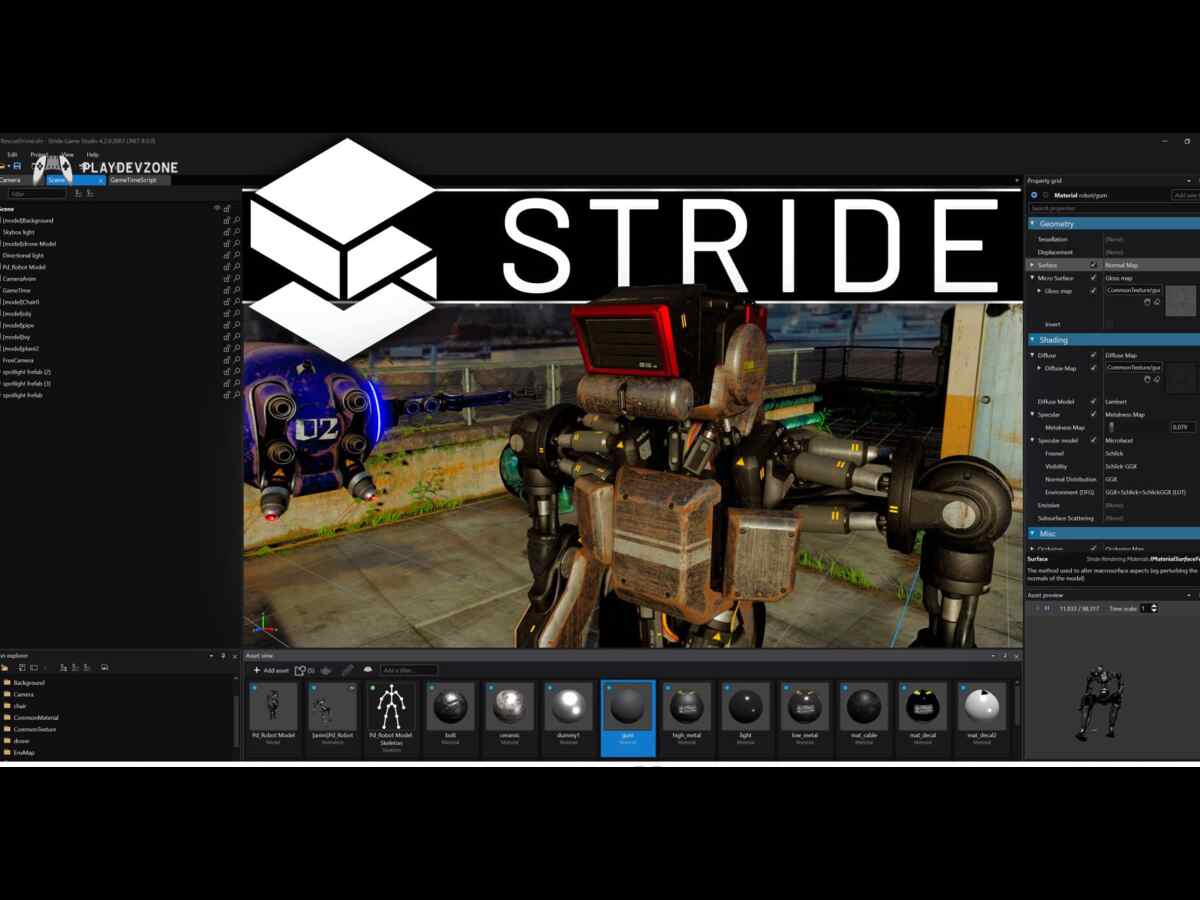
Task: Click the Time scale stepper
Action: (x=1156, y=608)
